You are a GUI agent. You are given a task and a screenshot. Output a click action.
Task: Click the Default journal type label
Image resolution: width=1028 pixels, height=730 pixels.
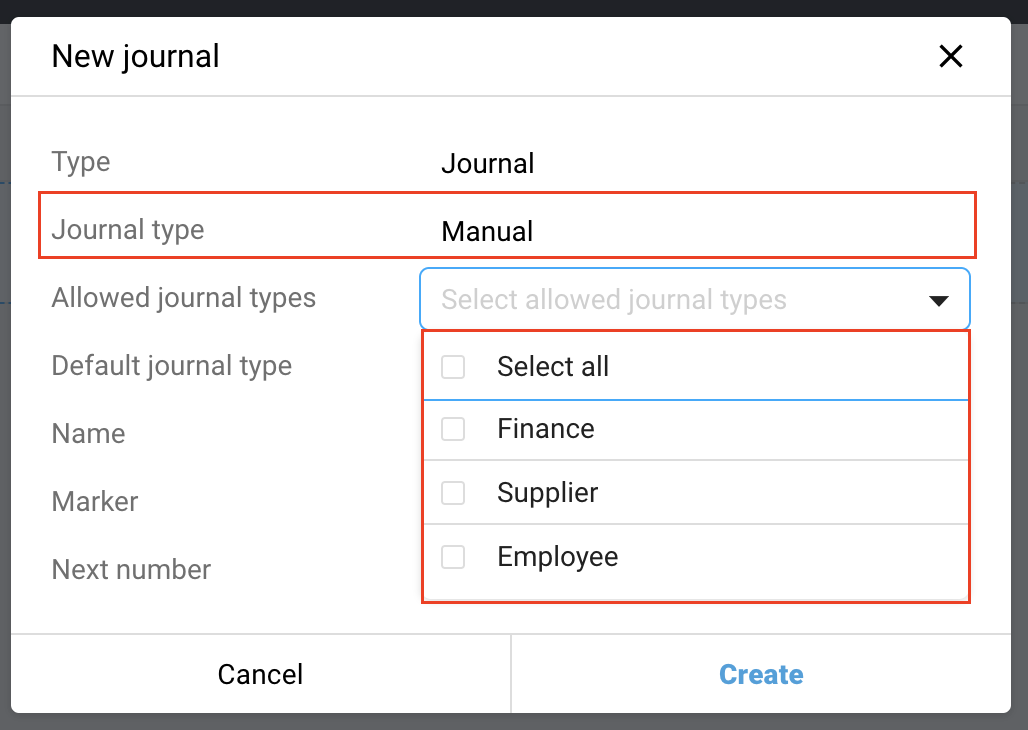coord(172,366)
